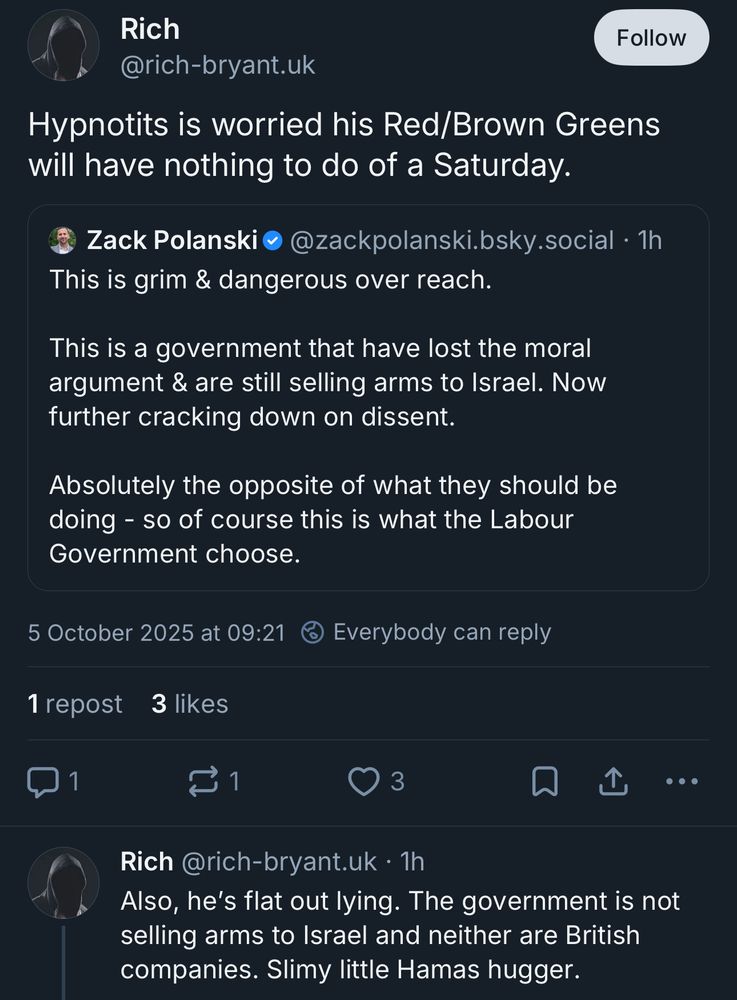The image size is (737, 1000).
Task: Follow the Rich account
Action: 651,38
